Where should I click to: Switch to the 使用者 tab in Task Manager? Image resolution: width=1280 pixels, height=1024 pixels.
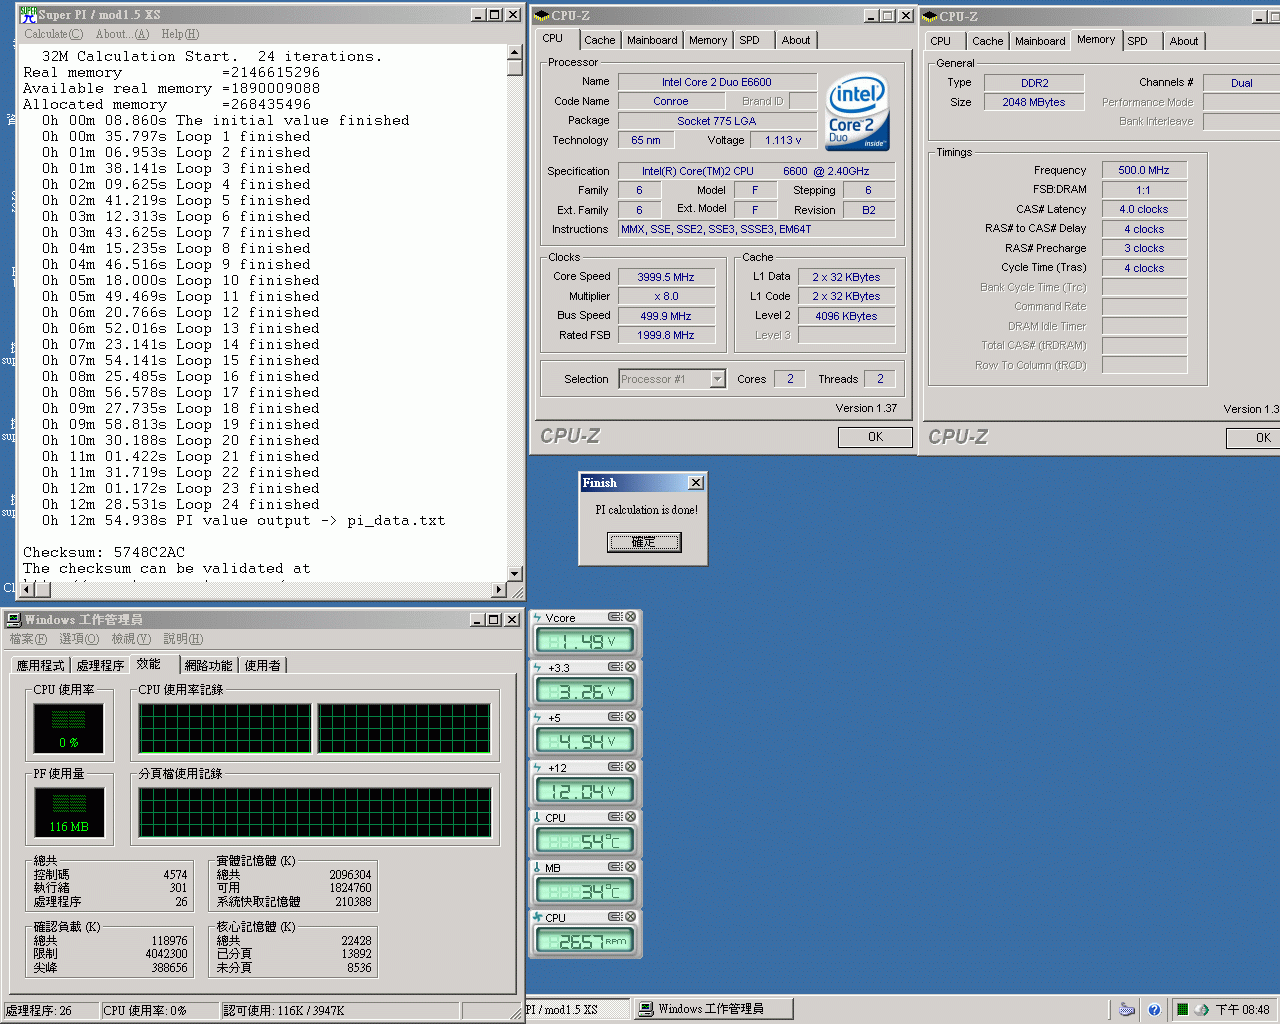tap(263, 665)
